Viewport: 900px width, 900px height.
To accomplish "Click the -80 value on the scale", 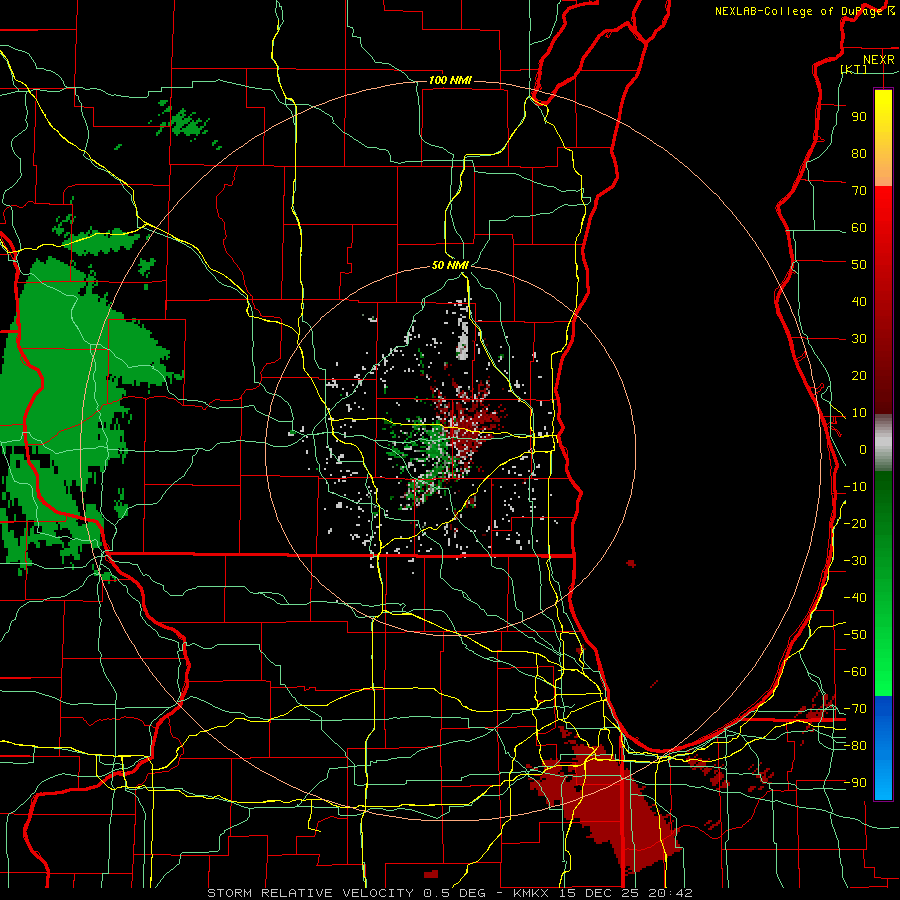I will pos(855,746).
